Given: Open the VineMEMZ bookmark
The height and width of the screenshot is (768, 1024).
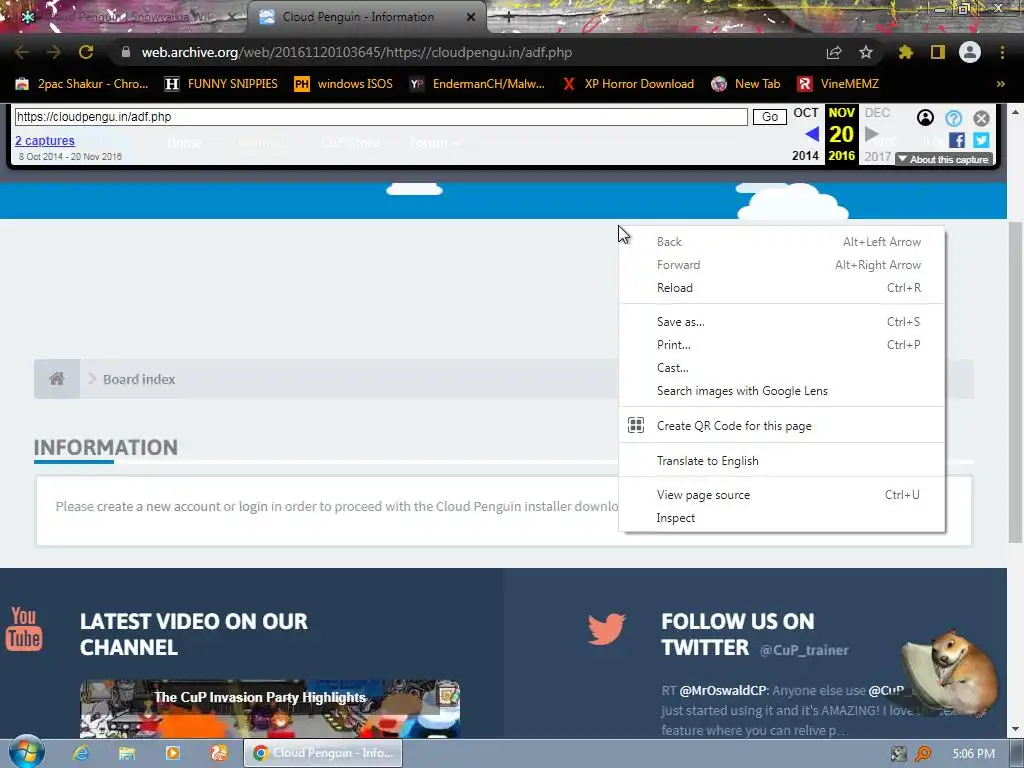Looking at the screenshot, I should pos(838,84).
